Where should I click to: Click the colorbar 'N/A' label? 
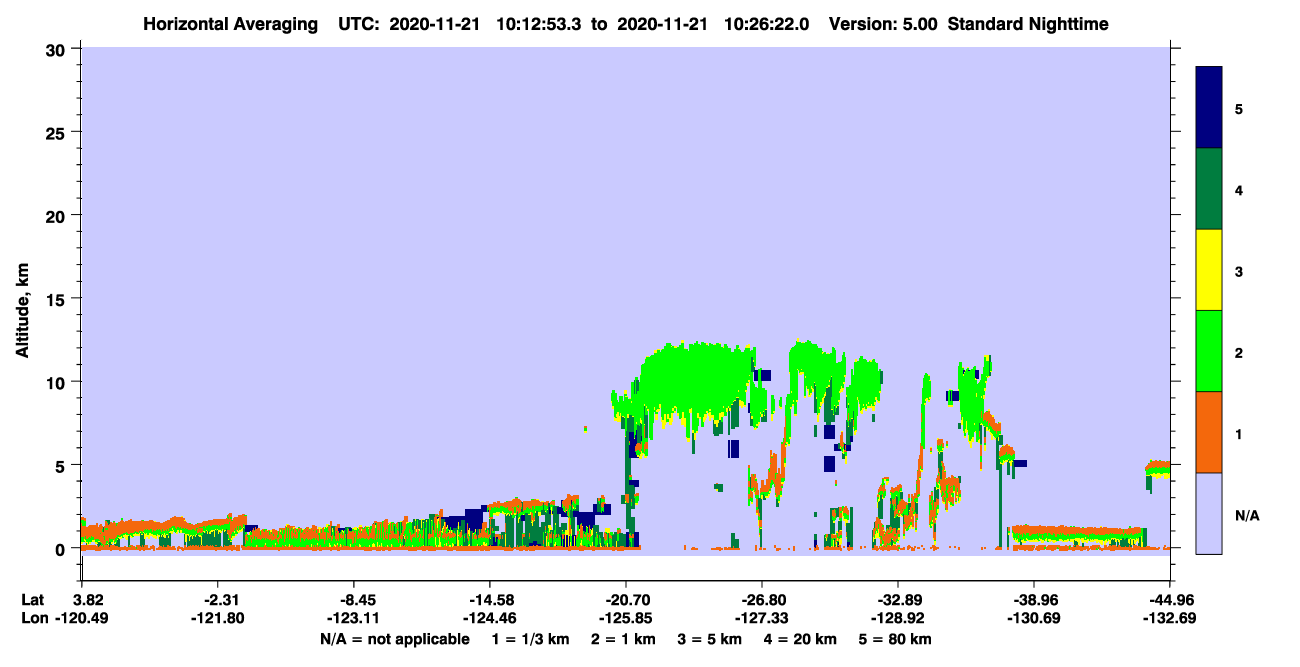(1247, 515)
